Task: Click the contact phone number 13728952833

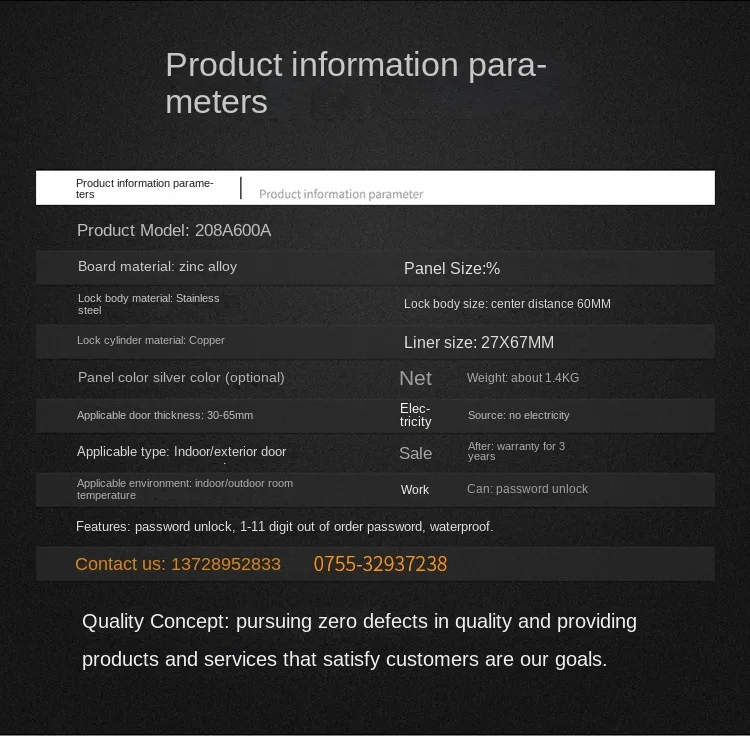Action: [x=226, y=564]
